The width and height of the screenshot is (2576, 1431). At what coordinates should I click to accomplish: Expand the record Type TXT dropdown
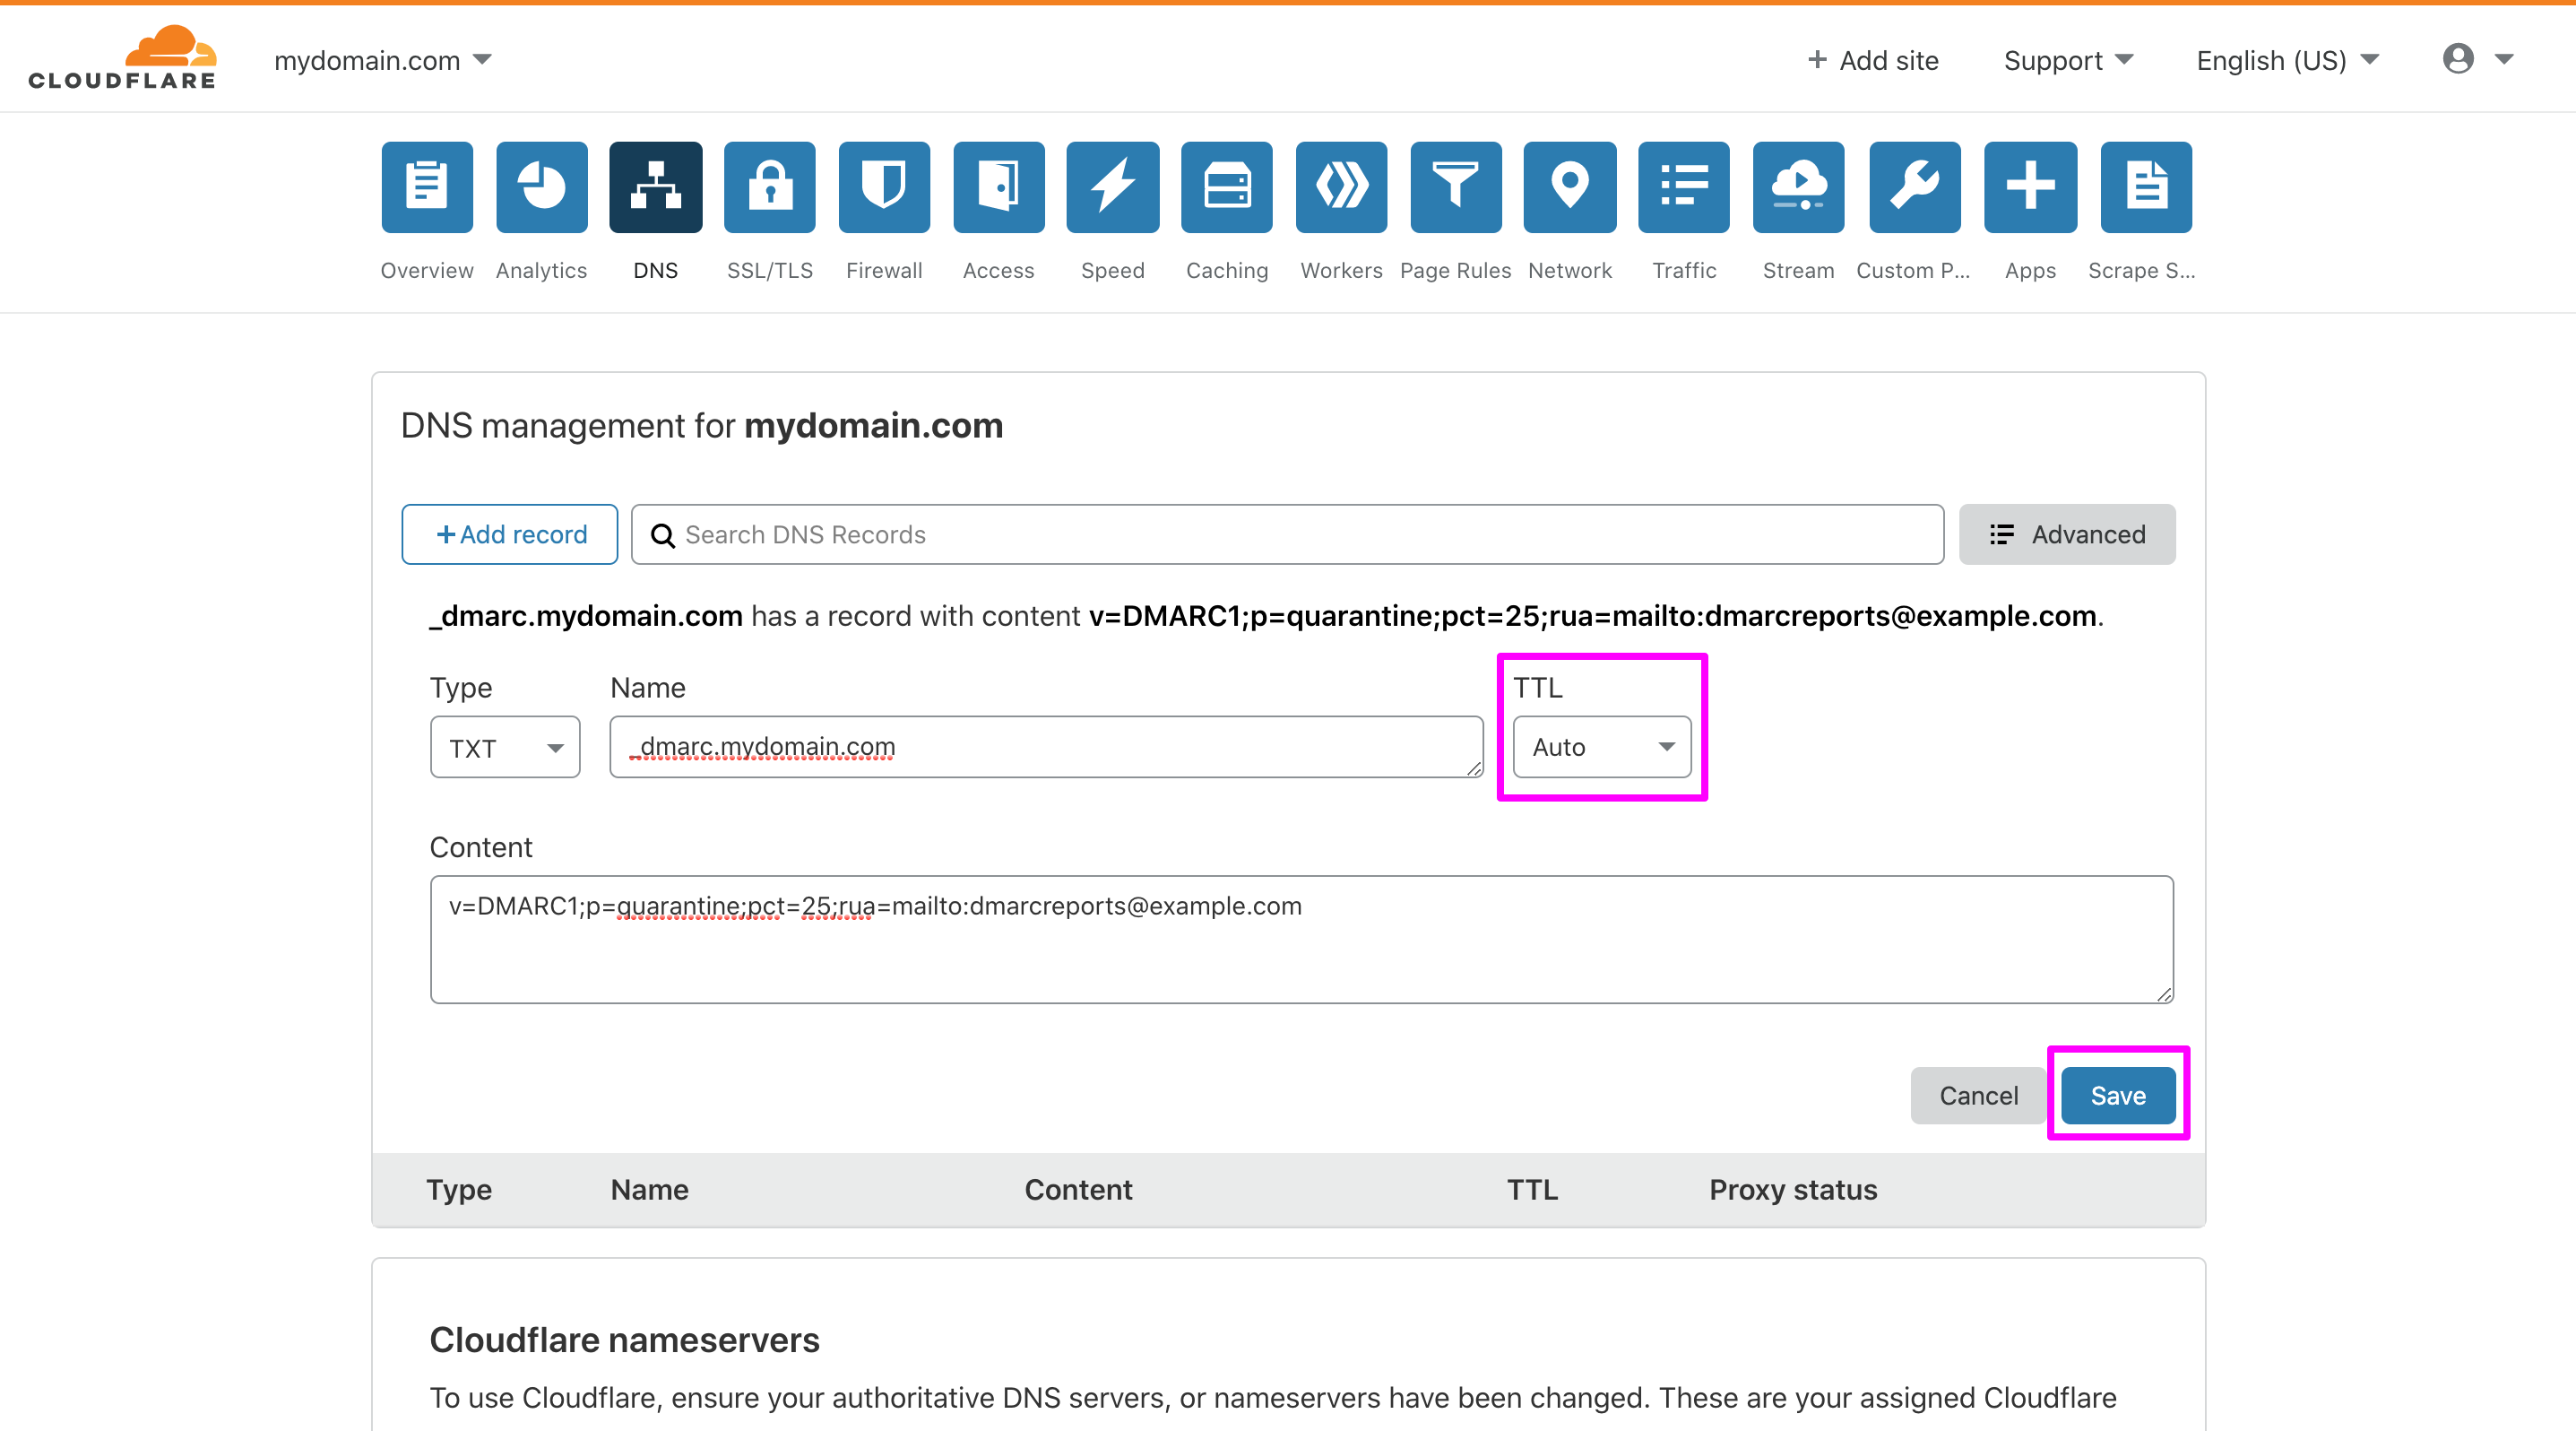(504, 746)
